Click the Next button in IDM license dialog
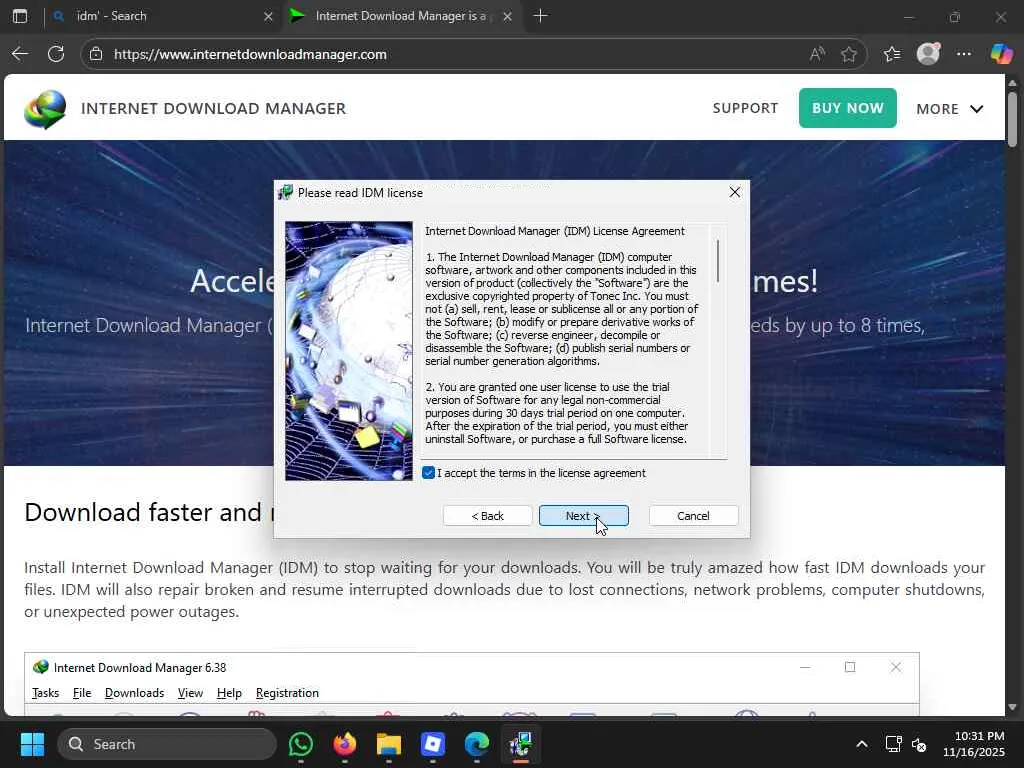Viewport: 1024px width, 768px height. click(583, 516)
